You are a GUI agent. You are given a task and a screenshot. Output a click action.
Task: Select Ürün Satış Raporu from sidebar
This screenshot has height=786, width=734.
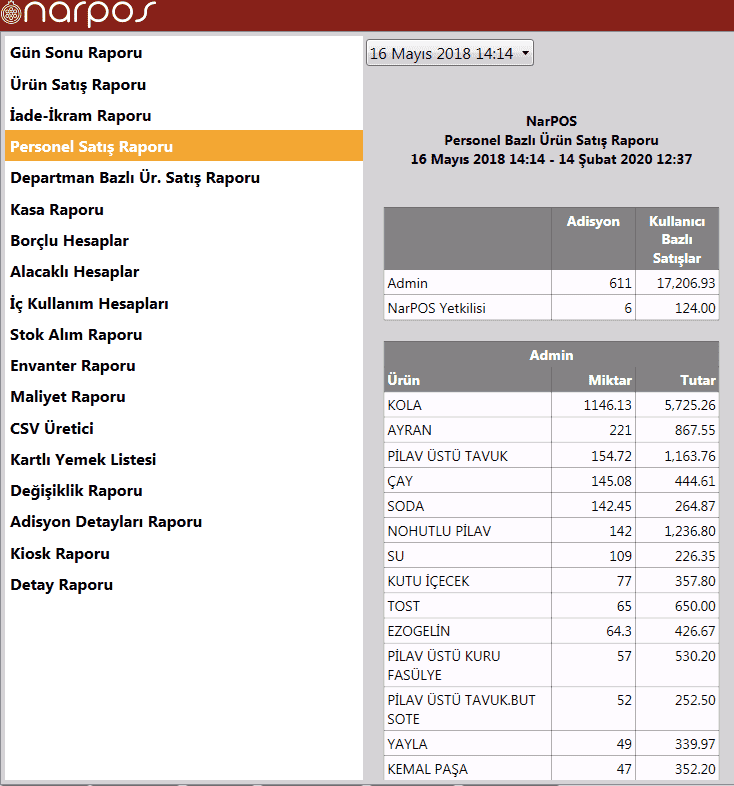[x=78, y=85]
